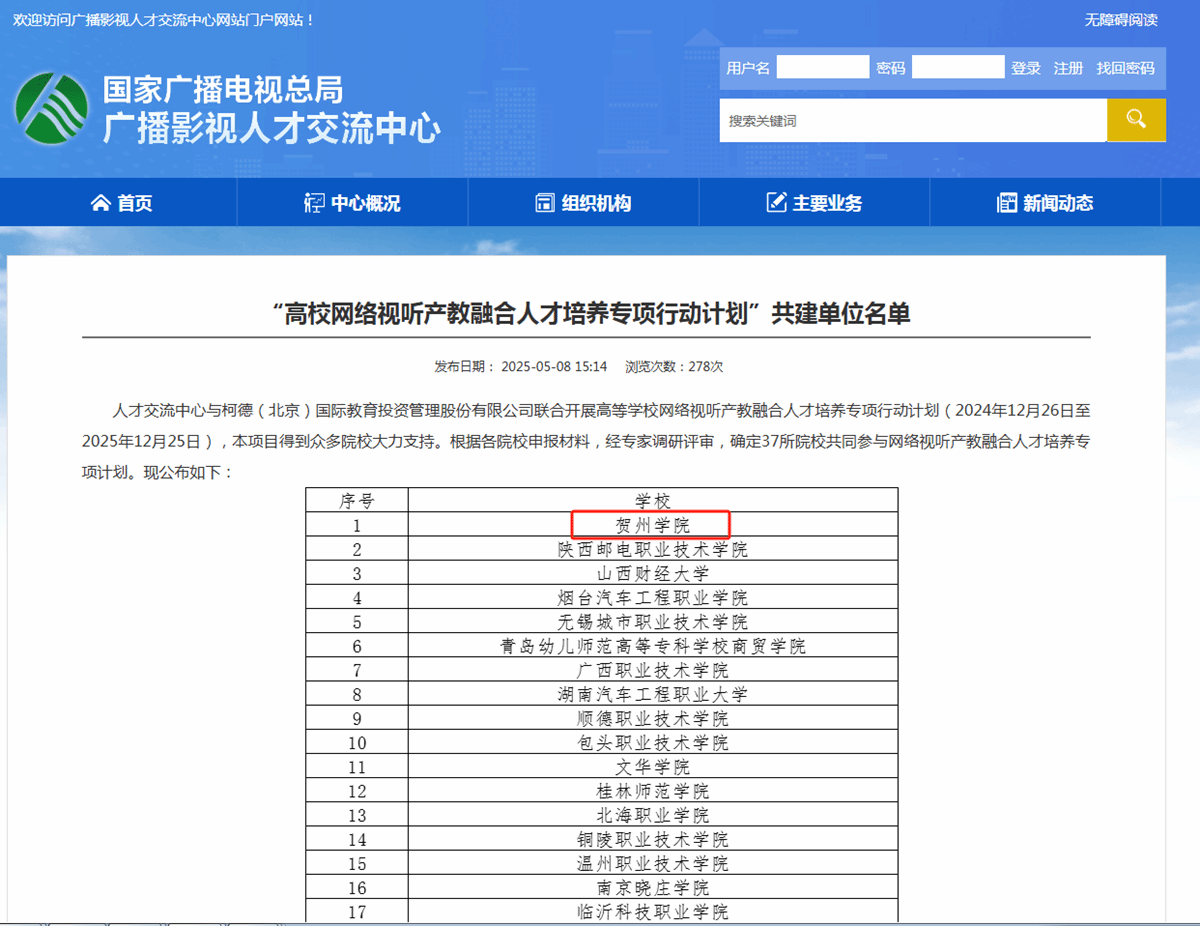The height and width of the screenshot is (926, 1200).
Task: Click the 无锡城市职业技术学院 cell
Action: tap(653, 621)
